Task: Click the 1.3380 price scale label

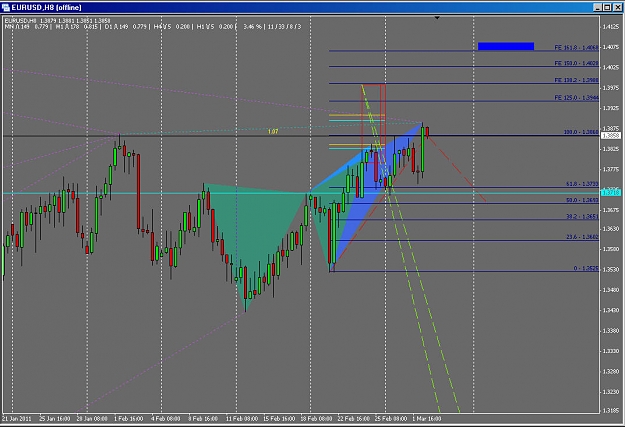Action: pos(611,331)
